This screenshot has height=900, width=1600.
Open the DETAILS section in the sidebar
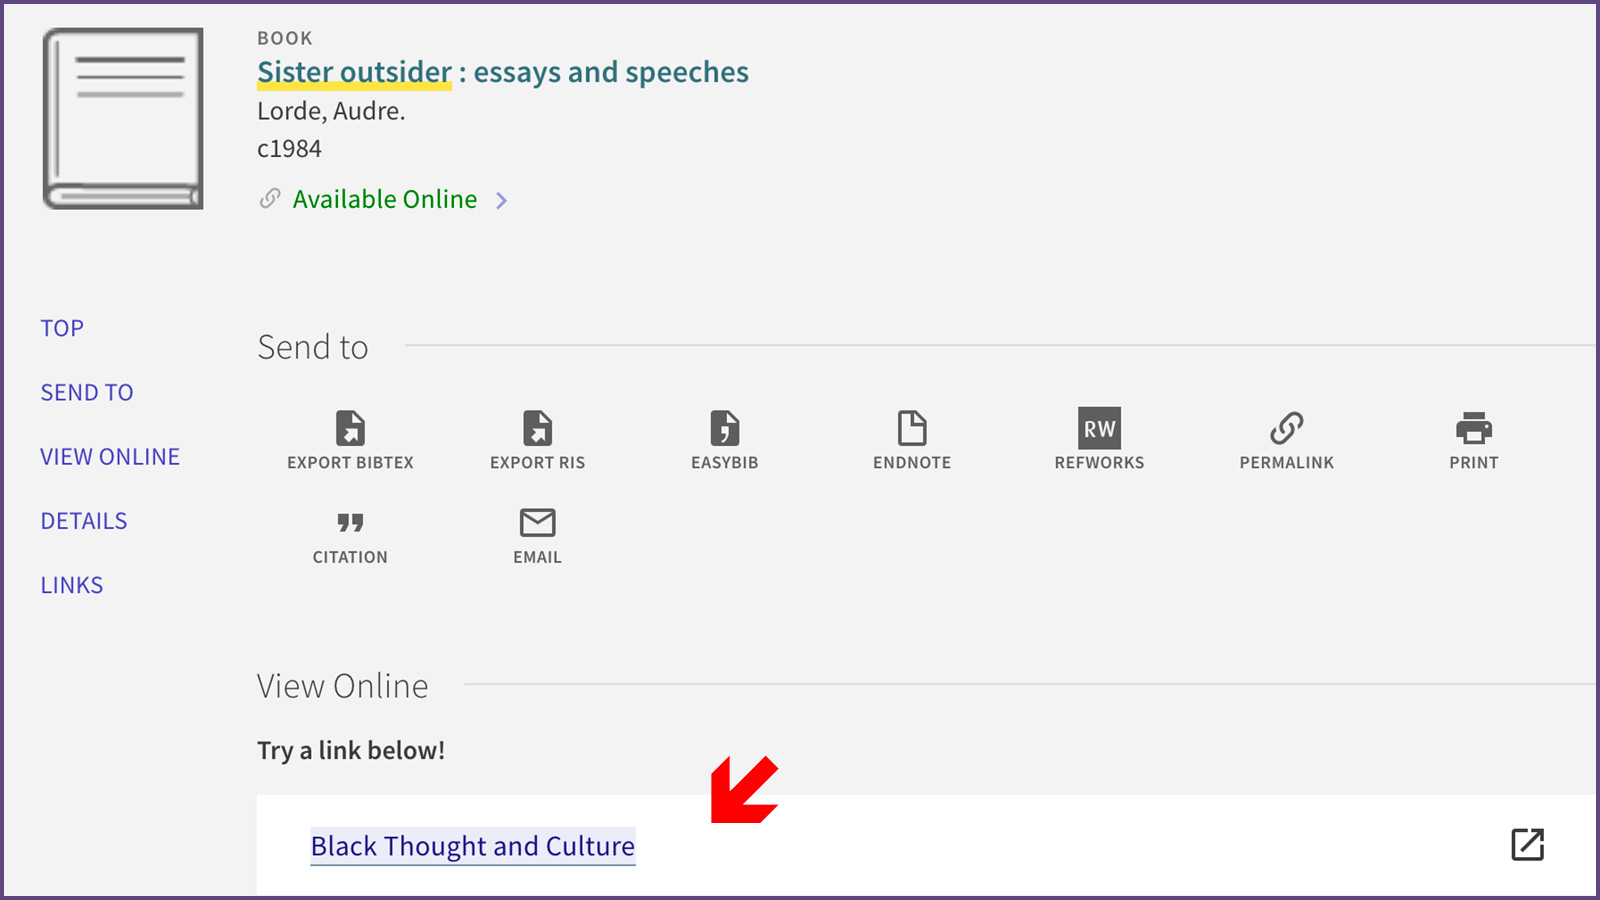pos(84,520)
